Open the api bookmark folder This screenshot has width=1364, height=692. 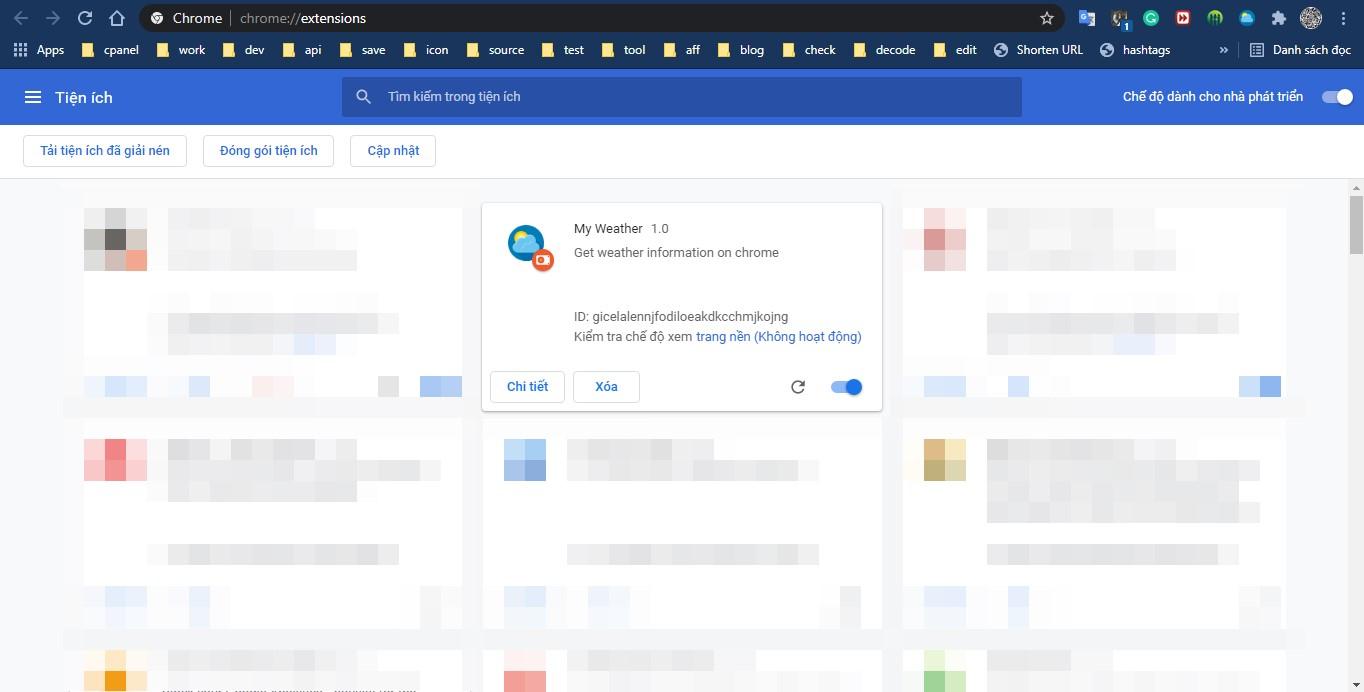pyautogui.click(x=302, y=50)
